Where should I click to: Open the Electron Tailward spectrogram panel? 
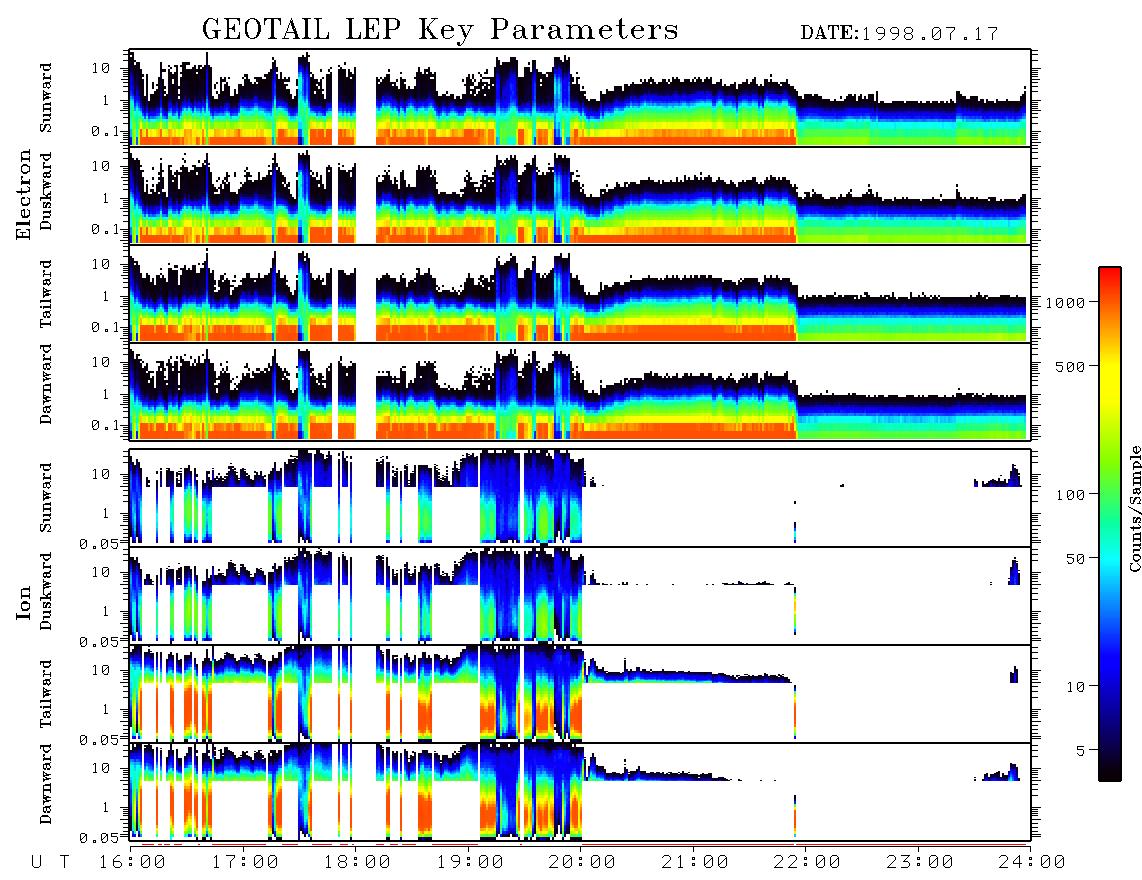[x=580, y=294]
